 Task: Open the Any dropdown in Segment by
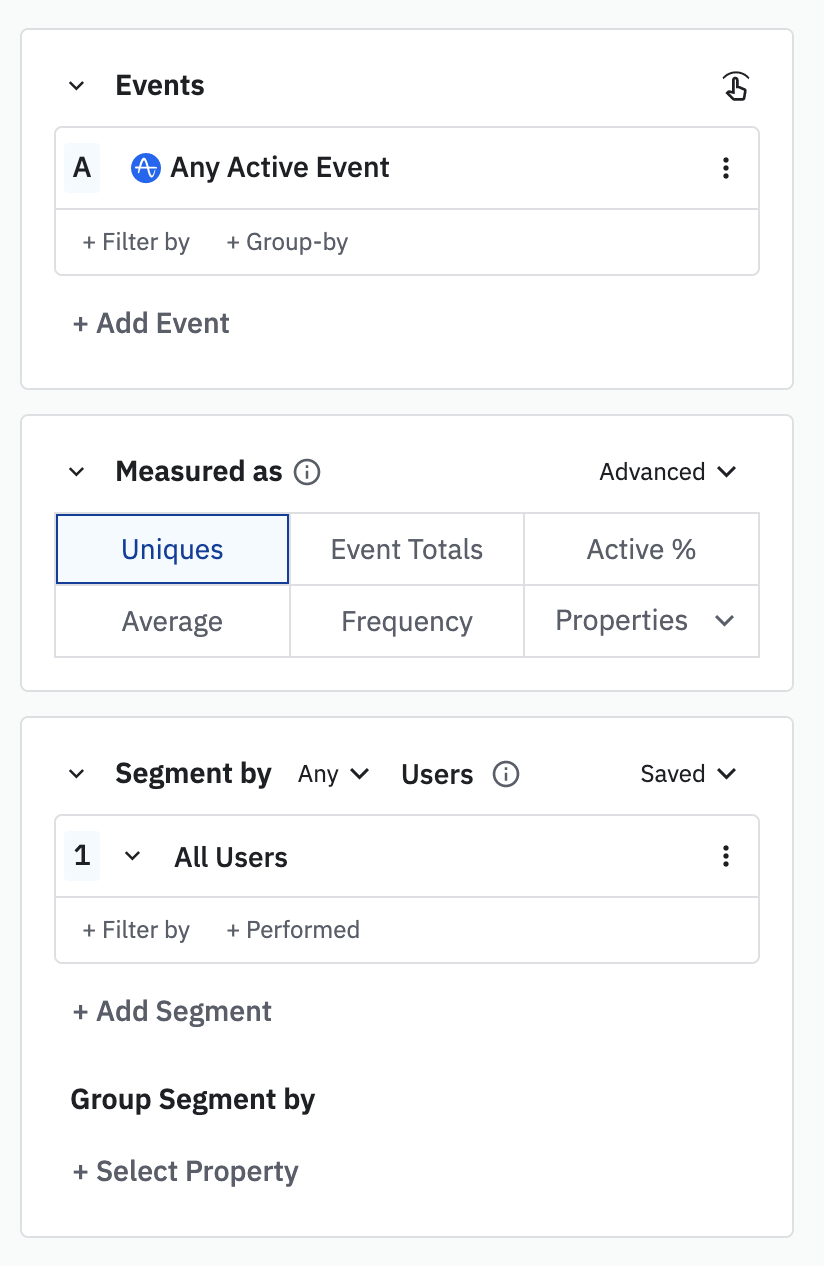(334, 774)
